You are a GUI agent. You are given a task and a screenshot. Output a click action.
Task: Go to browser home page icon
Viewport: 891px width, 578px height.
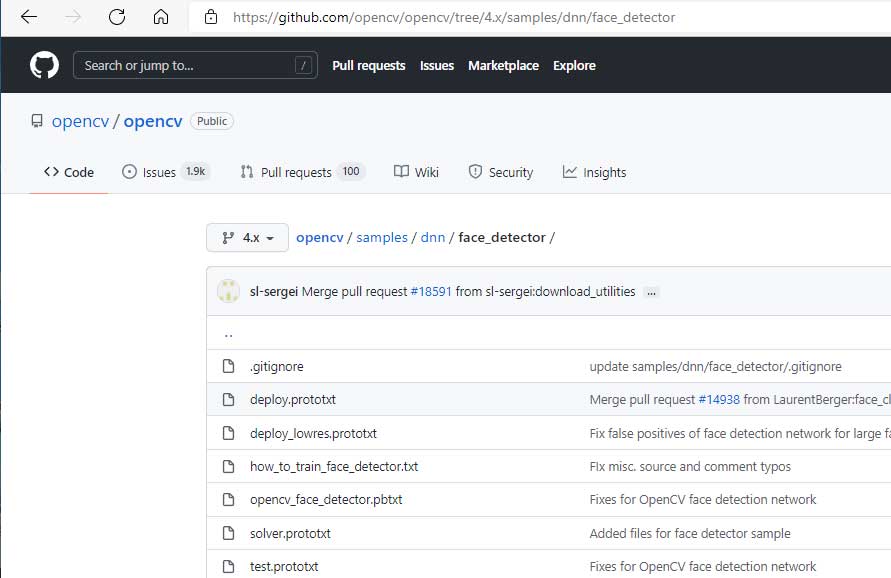(161, 17)
